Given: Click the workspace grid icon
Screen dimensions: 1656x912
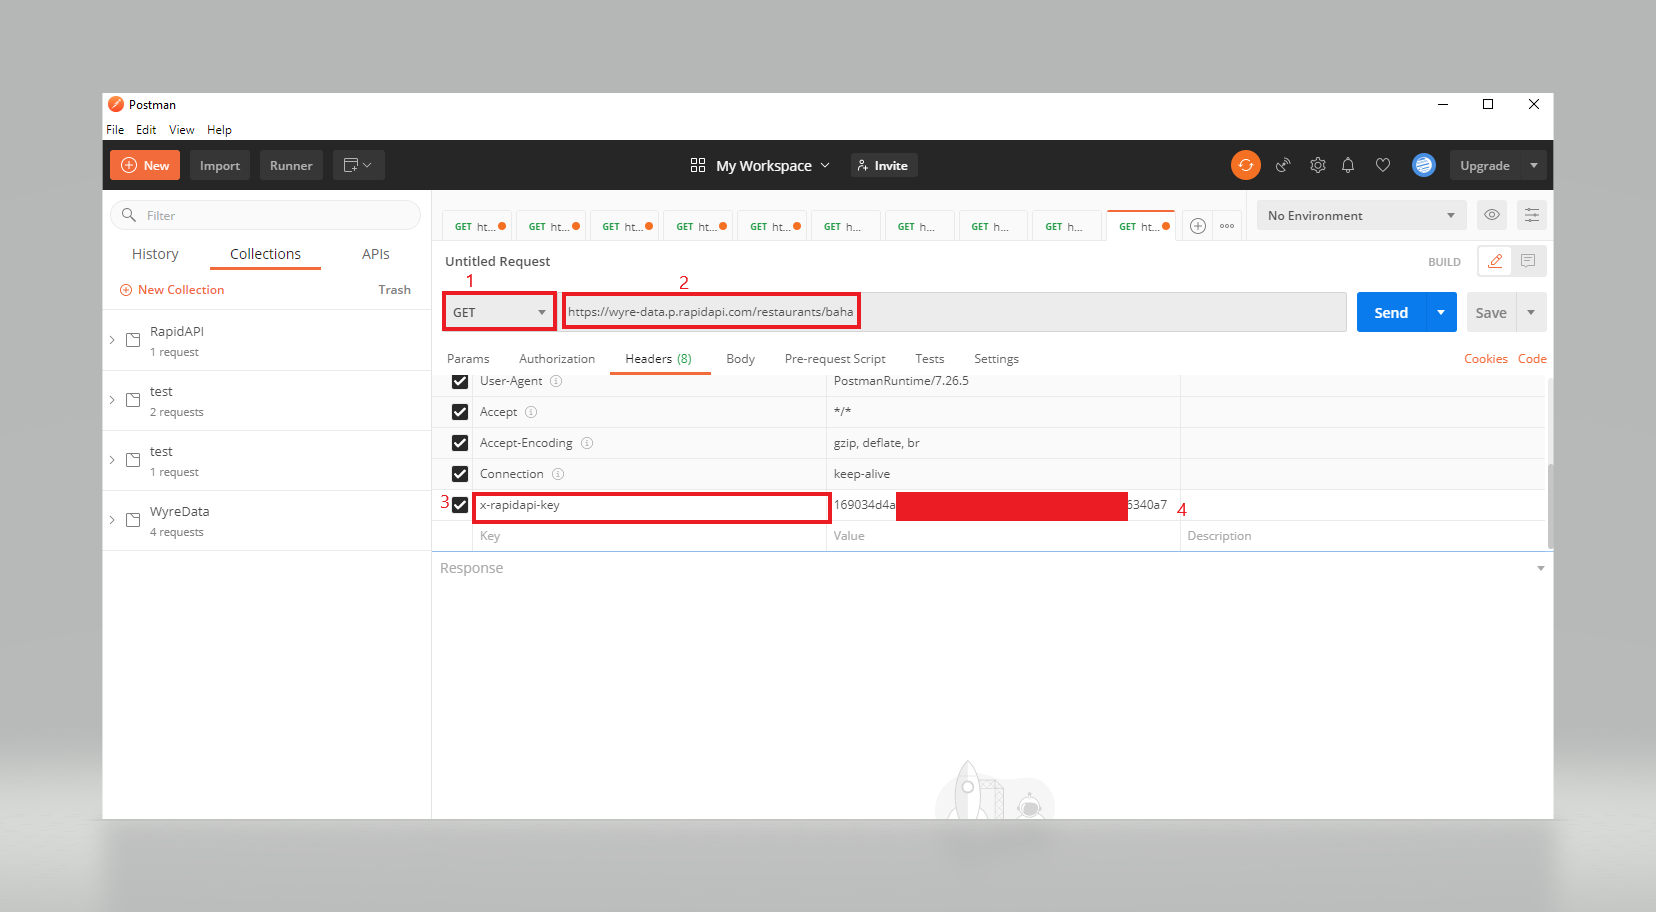Looking at the screenshot, I should [x=698, y=165].
